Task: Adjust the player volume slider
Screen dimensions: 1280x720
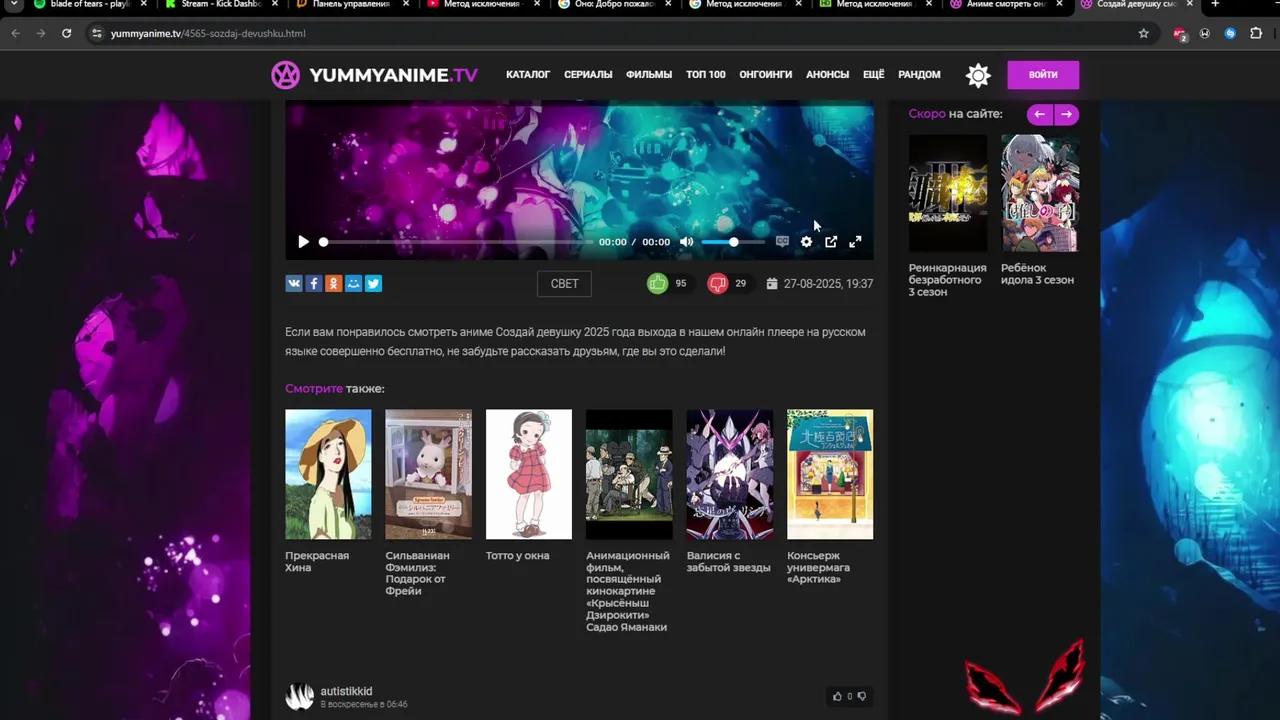Action: [x=732, y=242]
